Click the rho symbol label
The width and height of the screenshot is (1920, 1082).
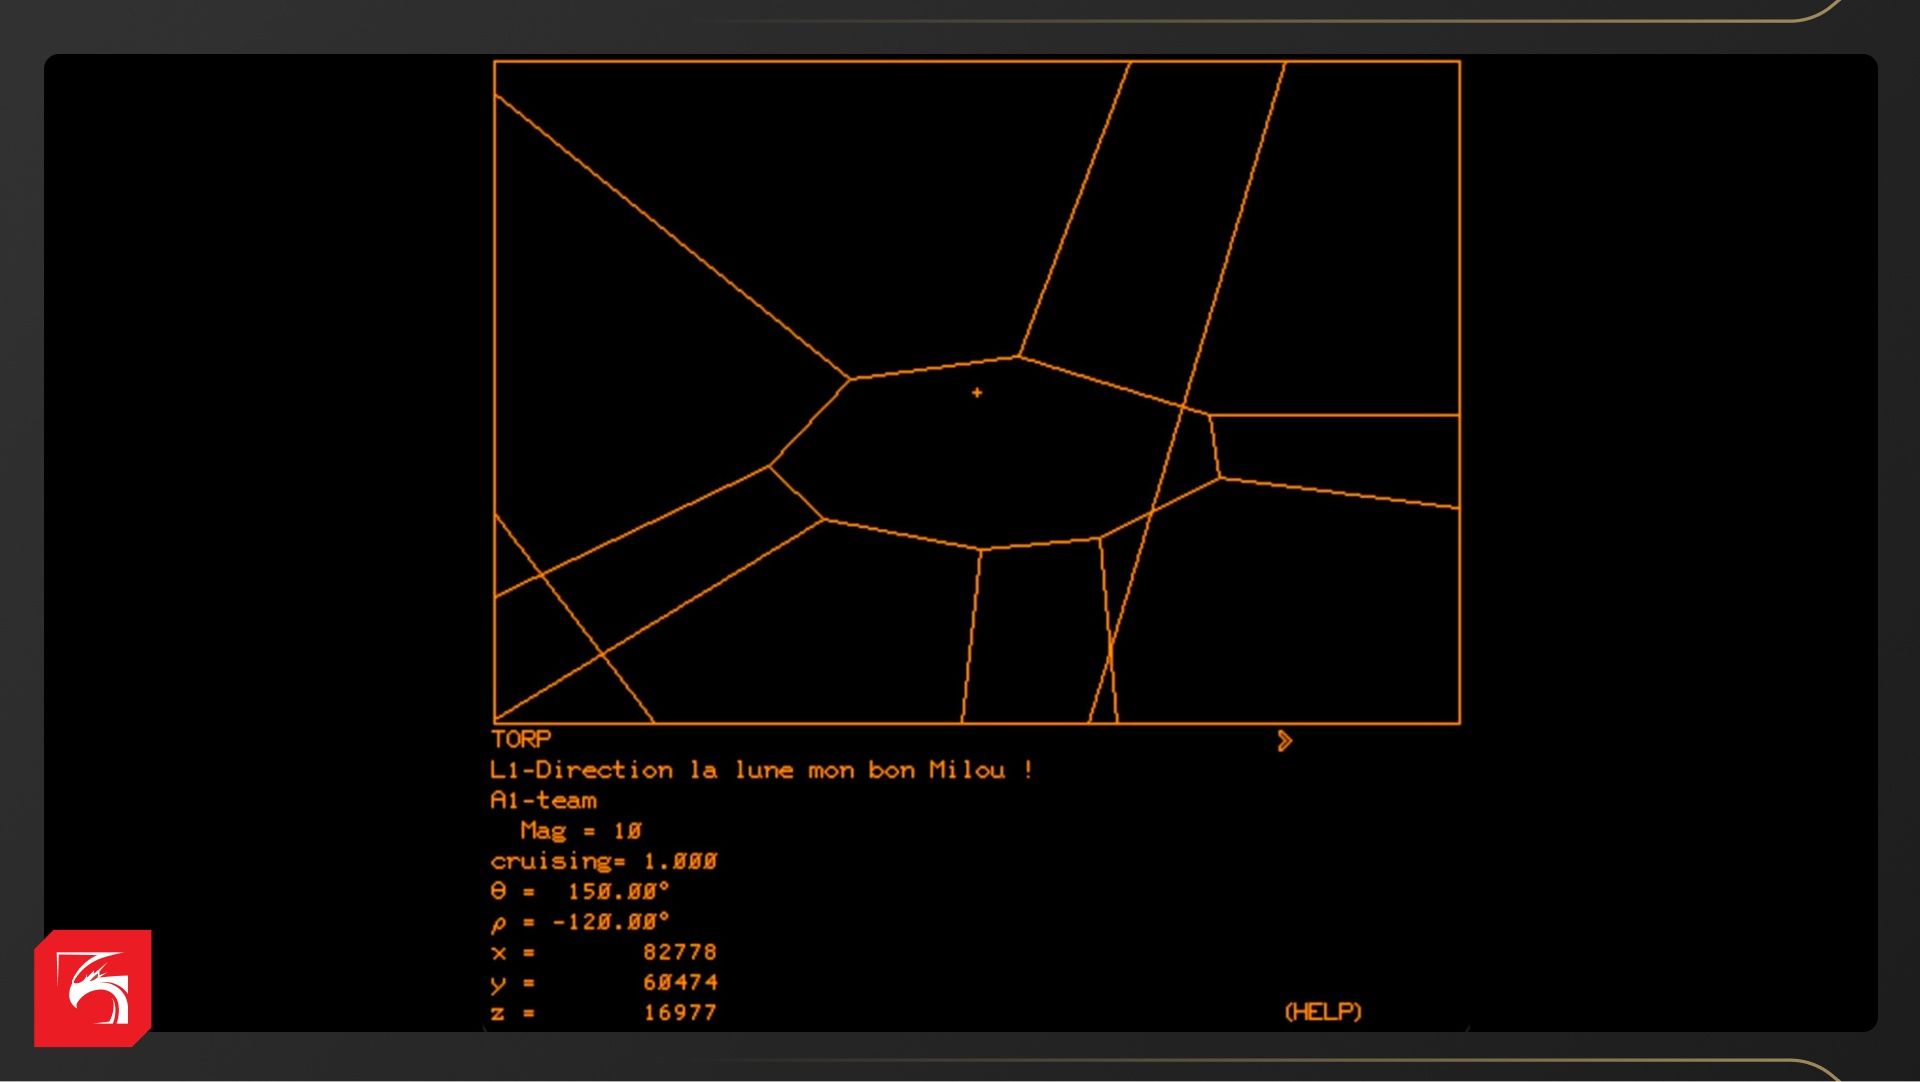click(x=499, y=922)
